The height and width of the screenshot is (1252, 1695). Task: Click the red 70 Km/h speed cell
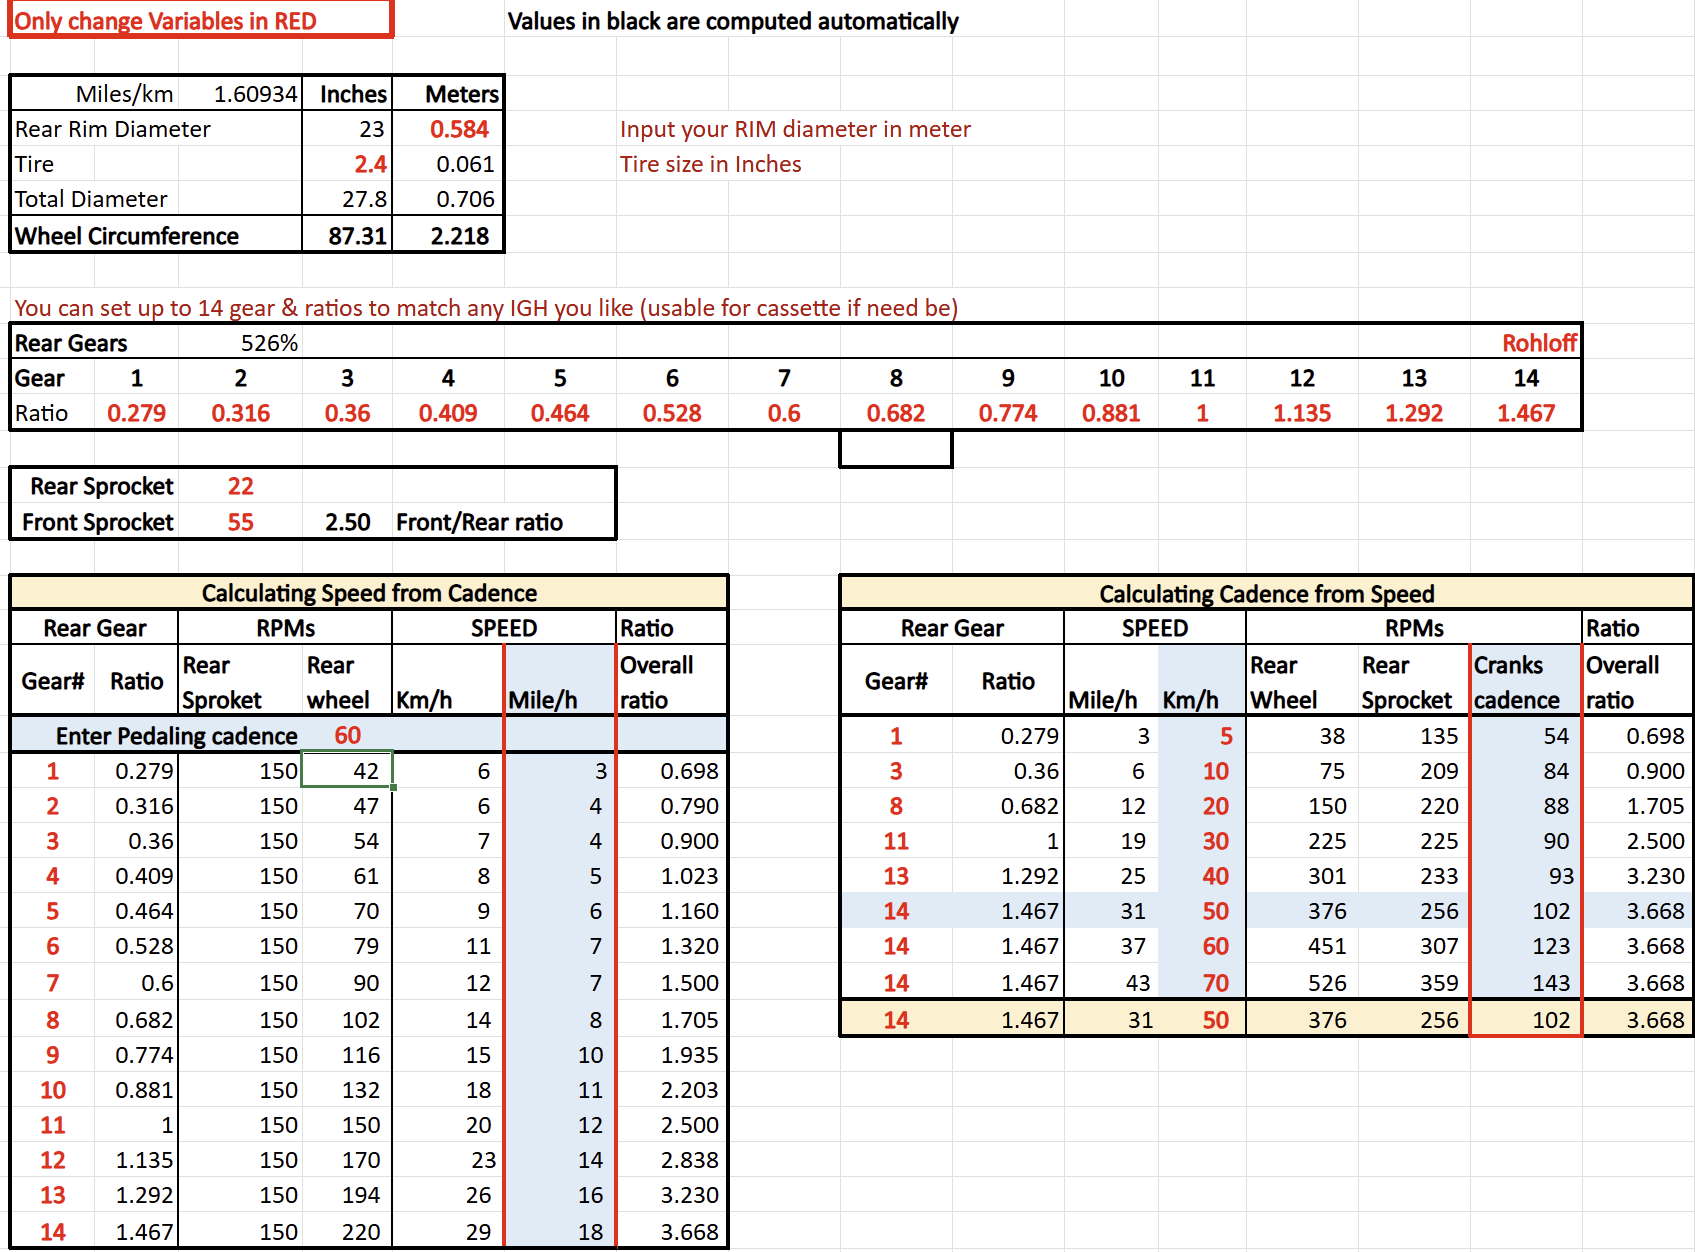(1214, 983)
